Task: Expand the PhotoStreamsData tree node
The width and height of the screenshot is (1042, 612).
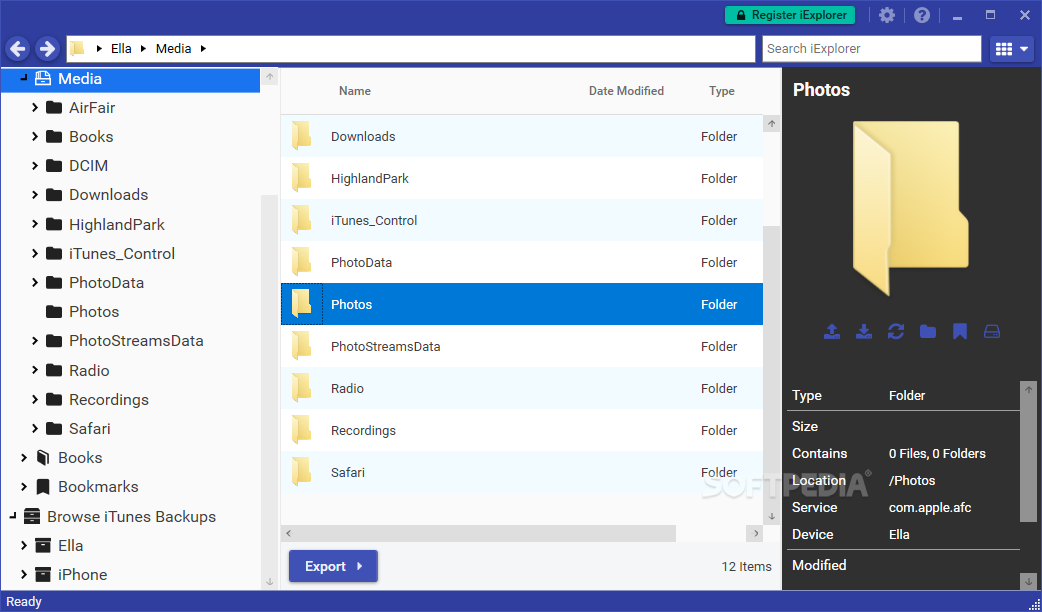Action: 35,341
